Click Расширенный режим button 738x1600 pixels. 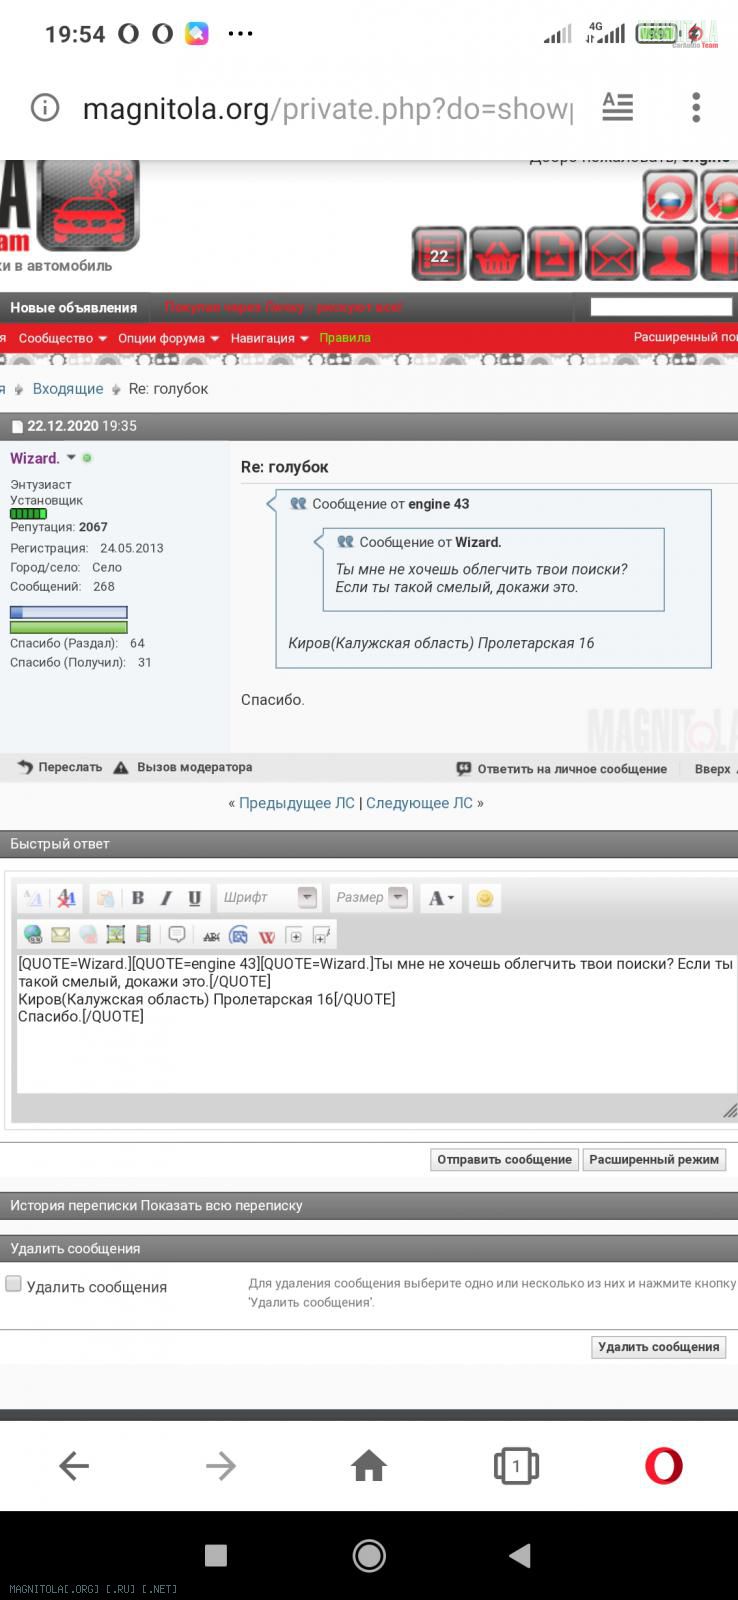[x=653, y=1160]
